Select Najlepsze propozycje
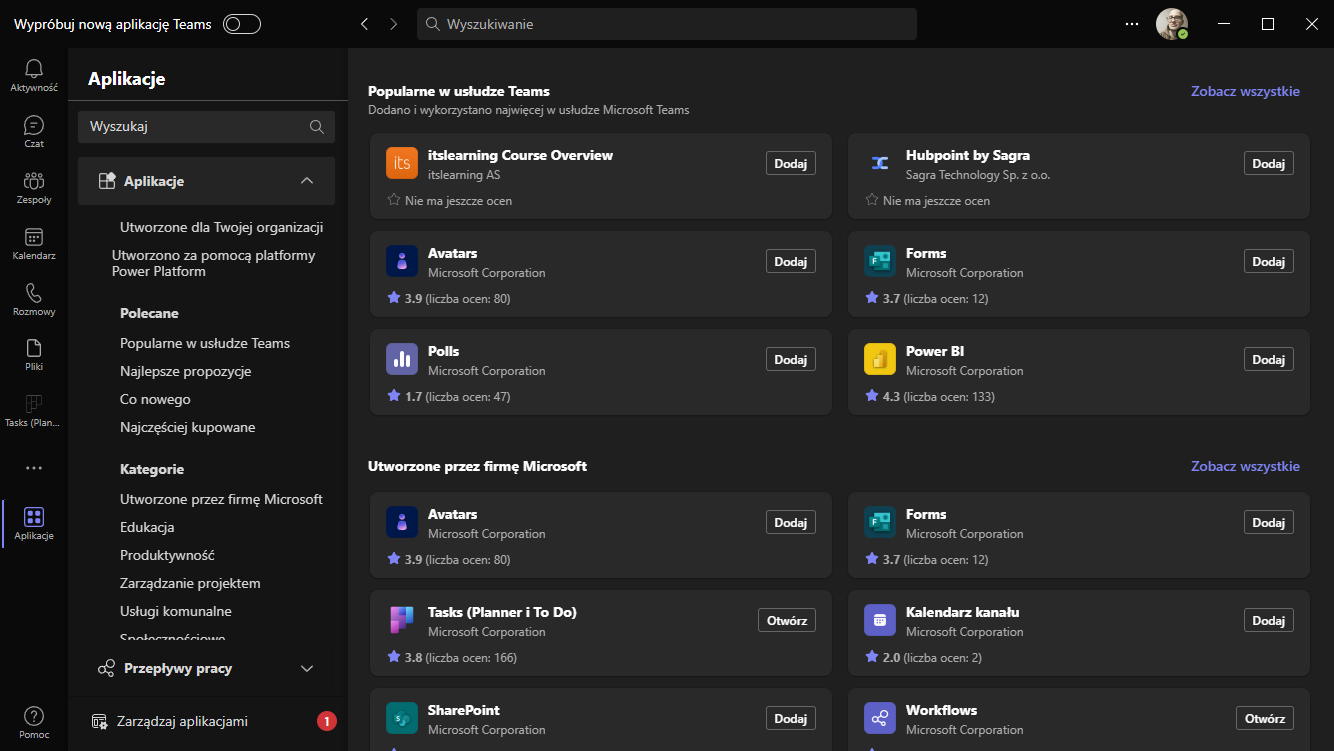Screen dimensions: 1334x751 coord(186,371)
